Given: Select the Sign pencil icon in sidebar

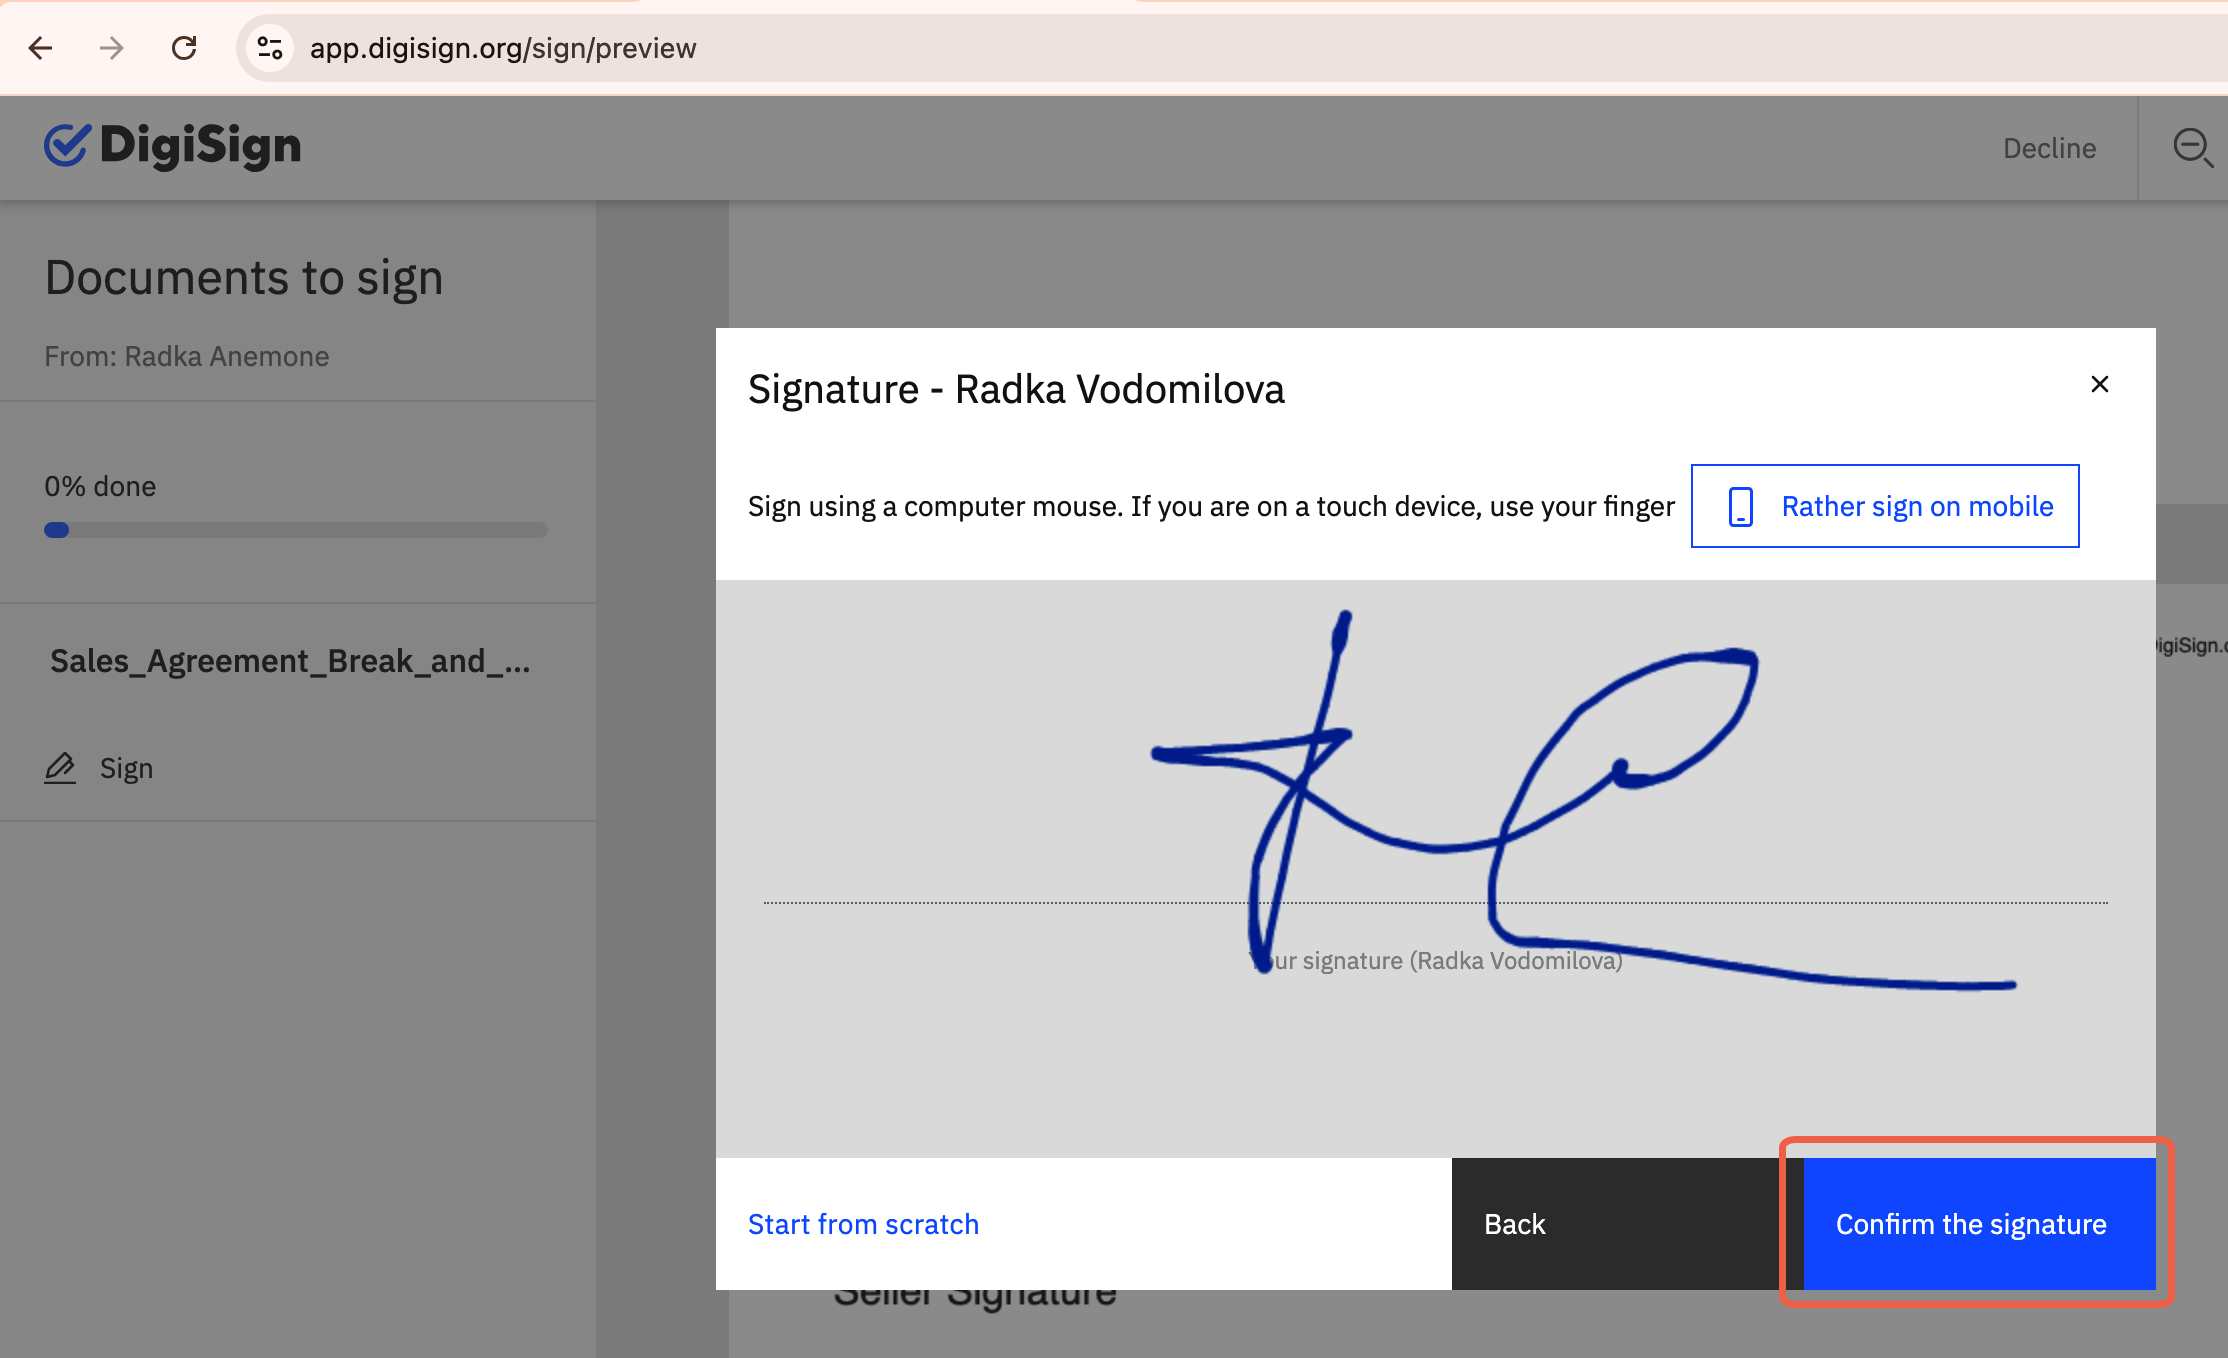Looking at the screenshot, I should (61, 767).
